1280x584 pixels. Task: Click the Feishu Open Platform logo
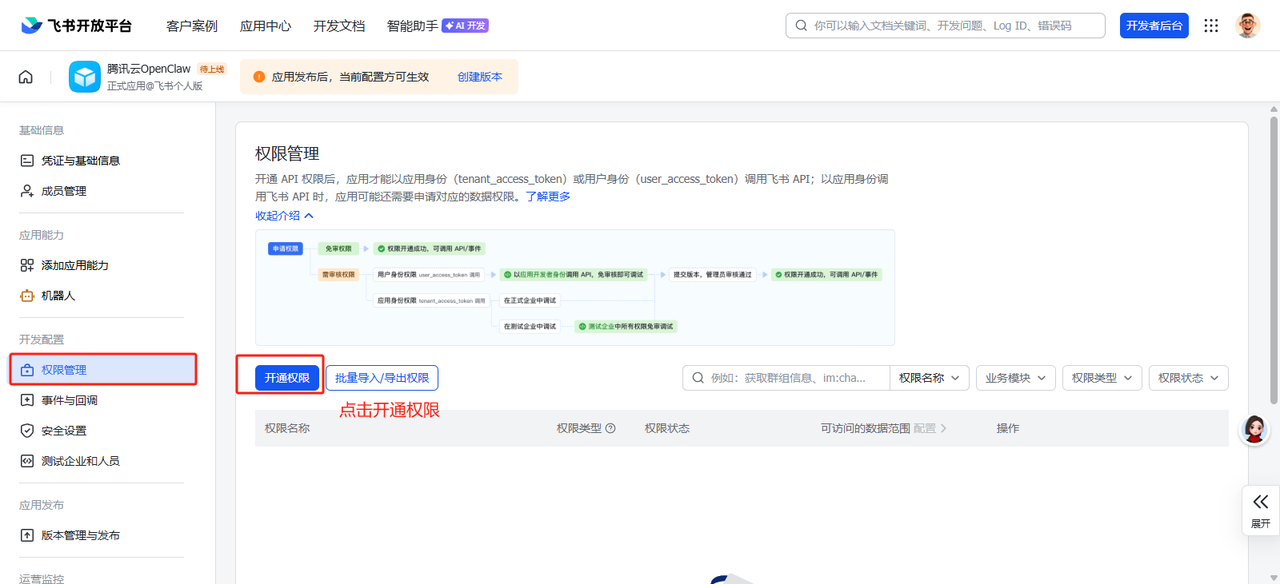[76, 26]
